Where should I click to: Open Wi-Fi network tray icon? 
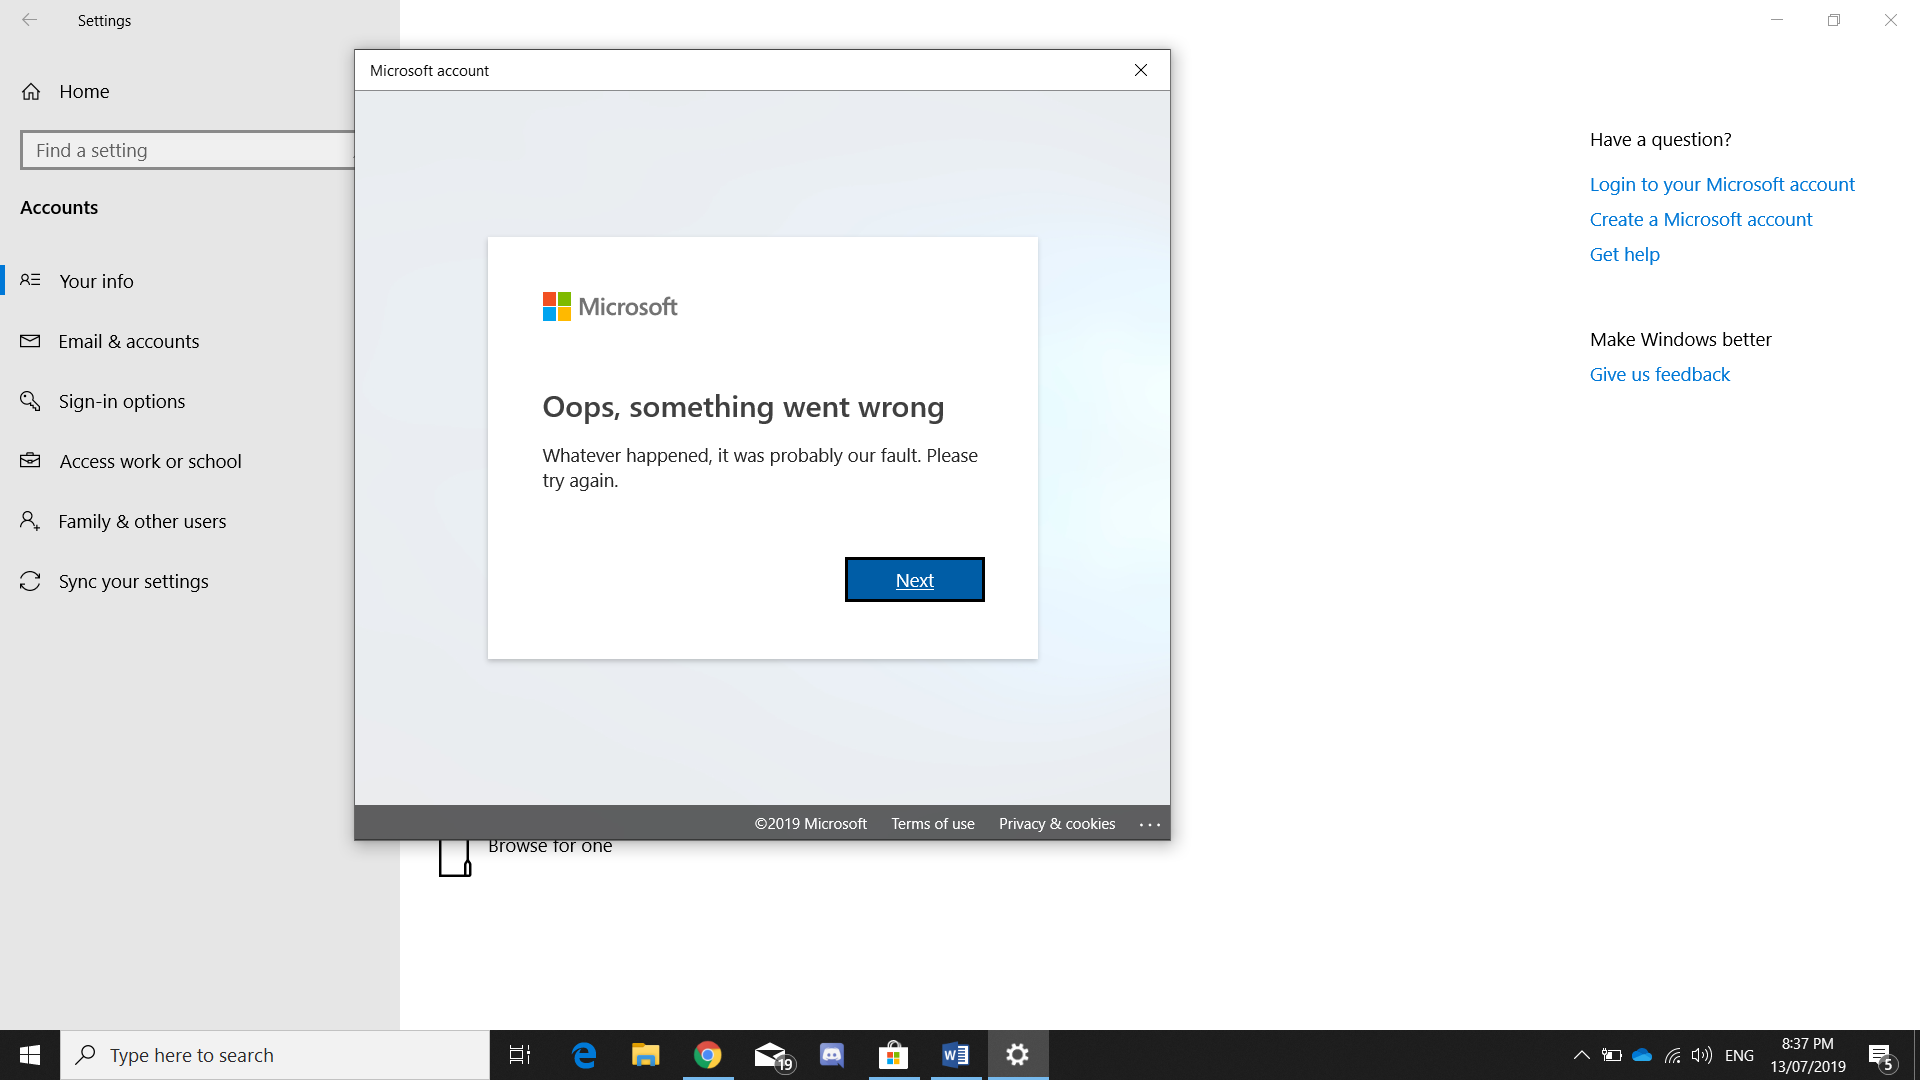point(1672,1055)
